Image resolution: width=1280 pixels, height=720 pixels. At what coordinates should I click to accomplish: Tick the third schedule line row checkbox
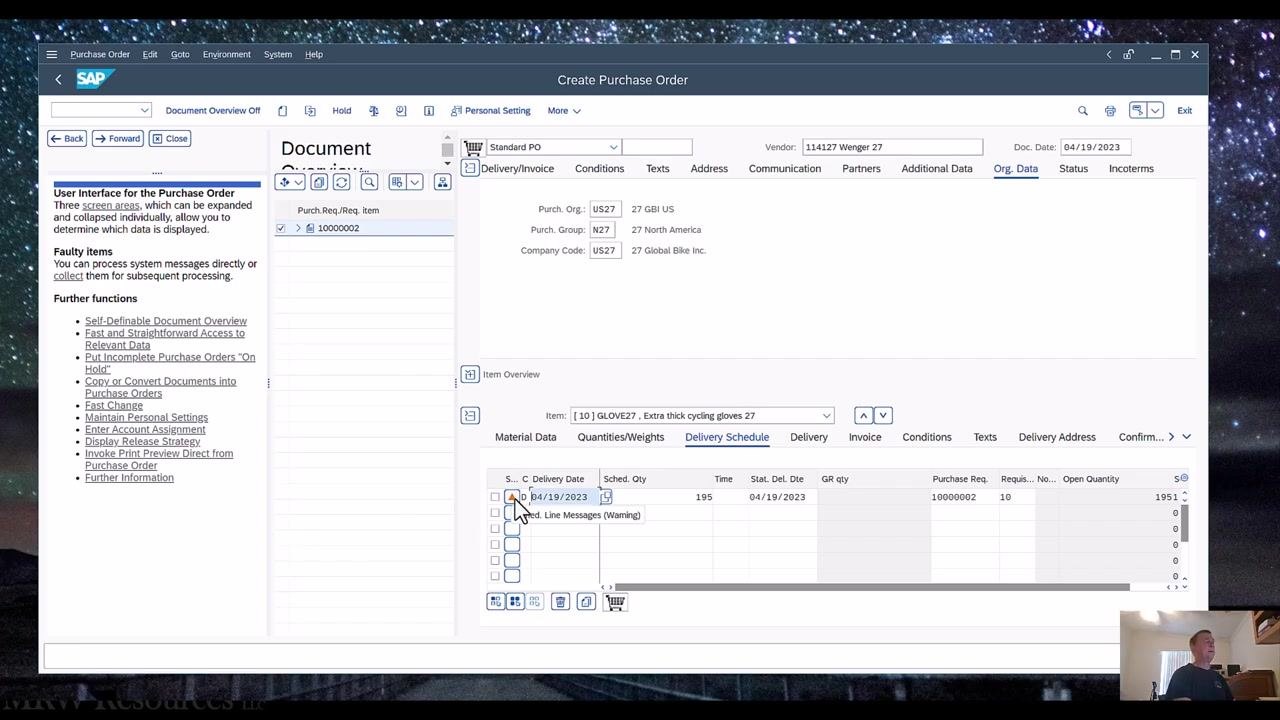[x=495, y=529]
